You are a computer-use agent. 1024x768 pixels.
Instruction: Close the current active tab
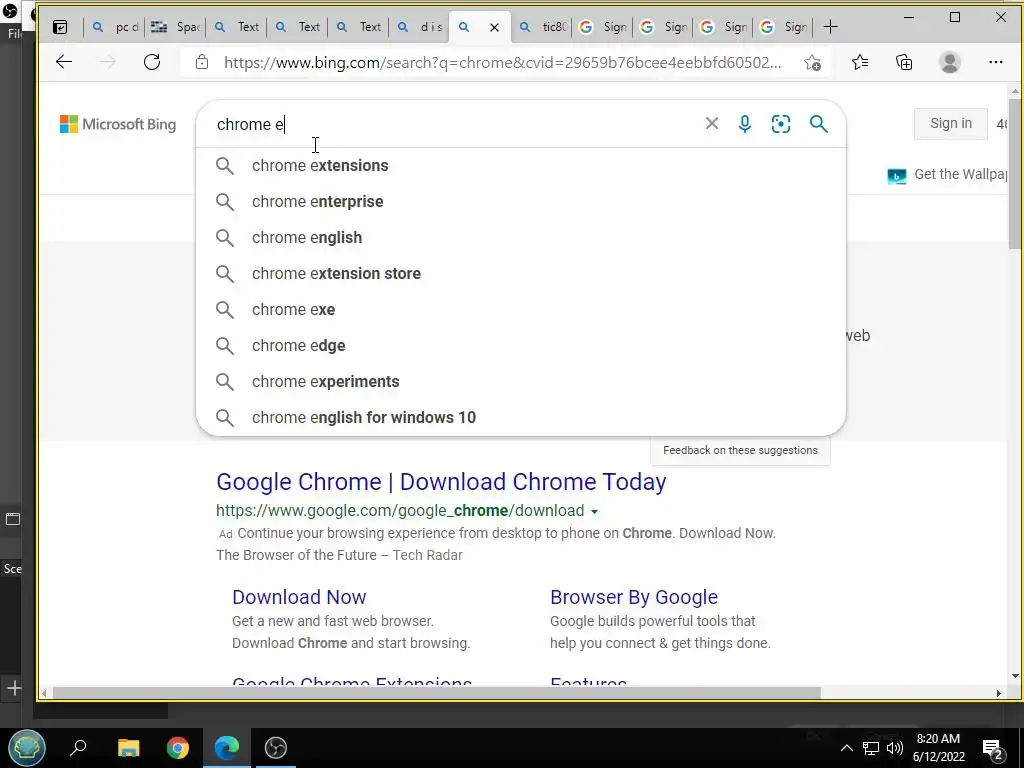click(494, 27)
